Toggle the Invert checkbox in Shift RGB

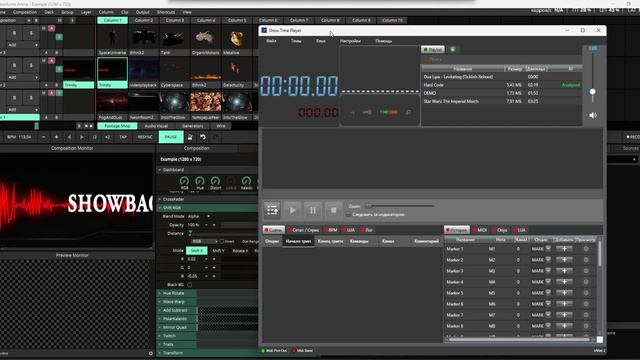pos(222,241)
